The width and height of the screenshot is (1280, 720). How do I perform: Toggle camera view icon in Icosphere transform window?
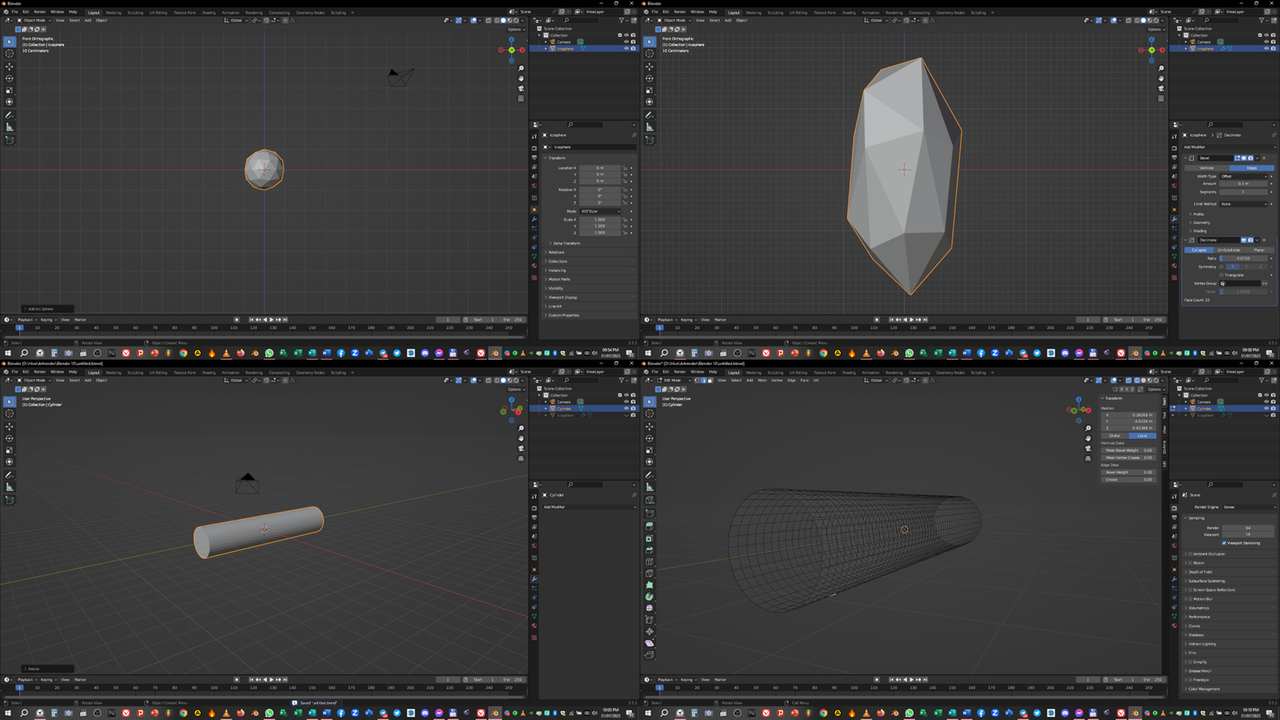coord(521,88)
